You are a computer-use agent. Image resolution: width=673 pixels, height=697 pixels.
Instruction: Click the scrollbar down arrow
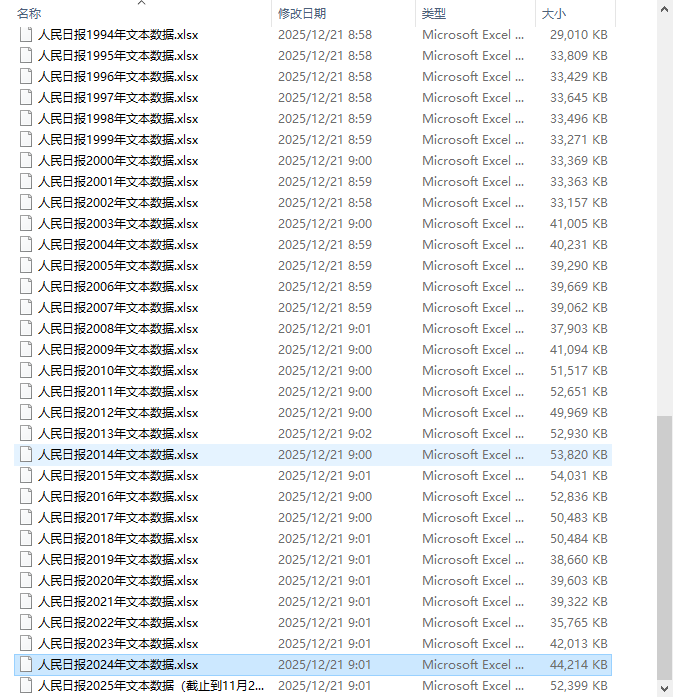coord(665,689)
